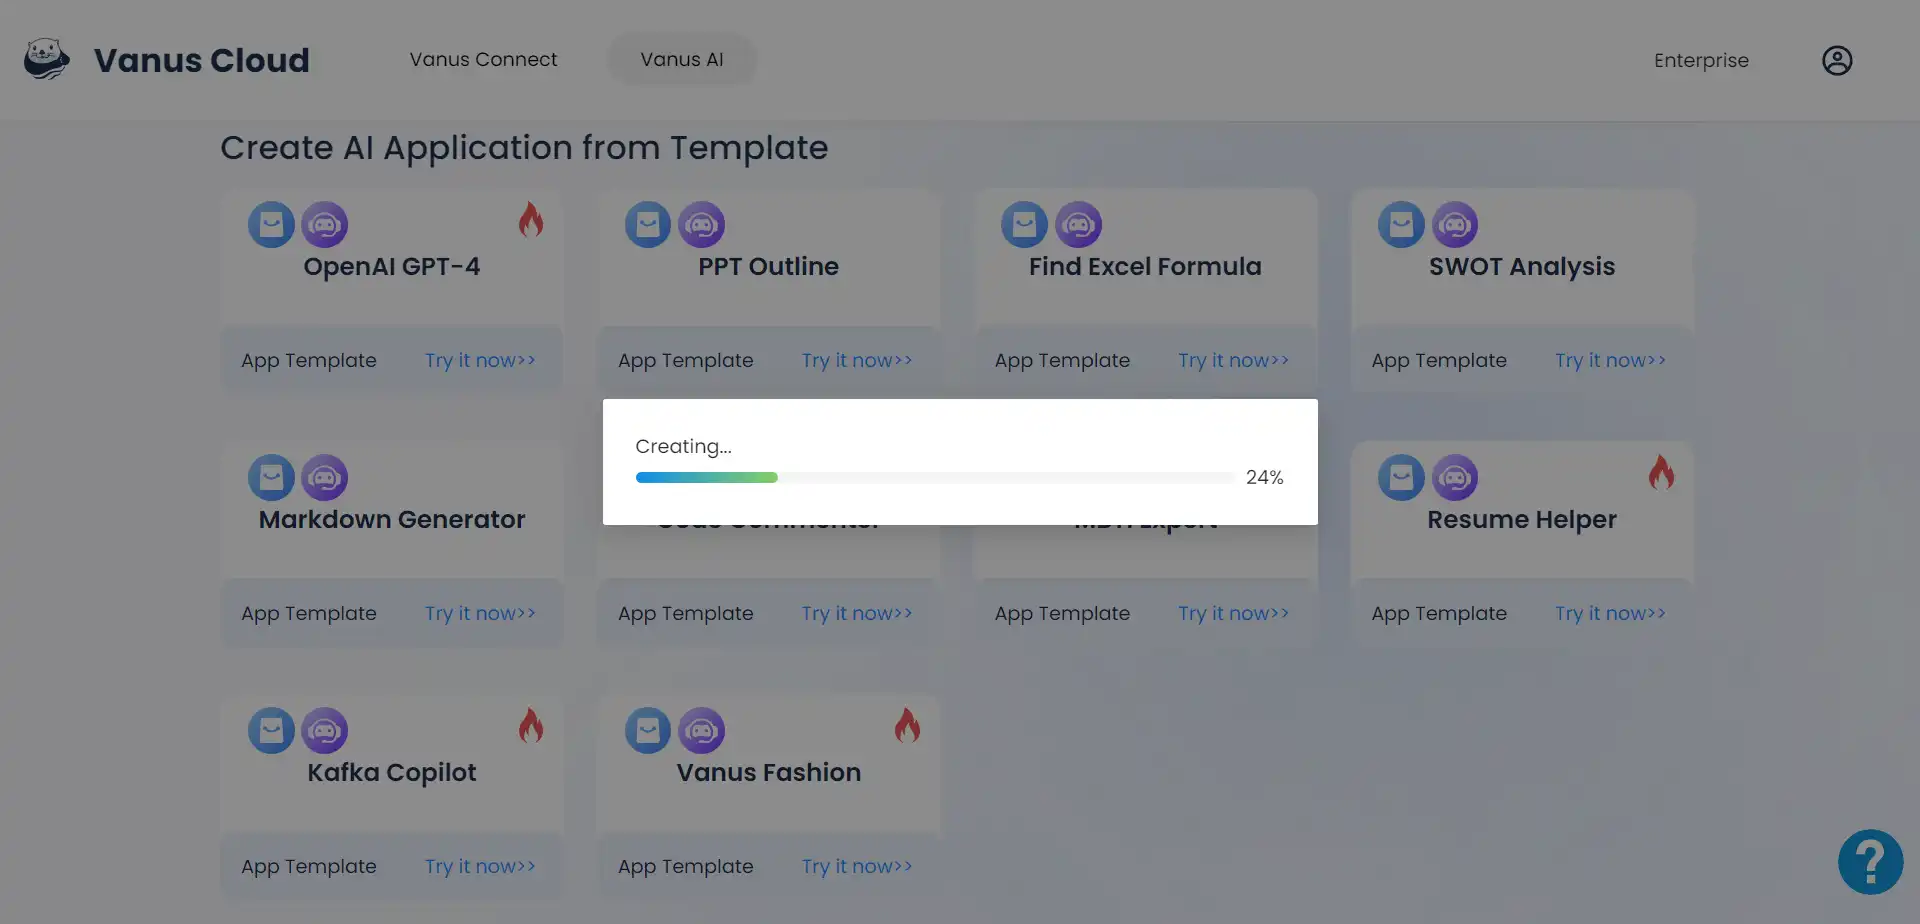Select the Find Excel Formula card title
Screen dimensions: 1920x924
point(1145,267)
